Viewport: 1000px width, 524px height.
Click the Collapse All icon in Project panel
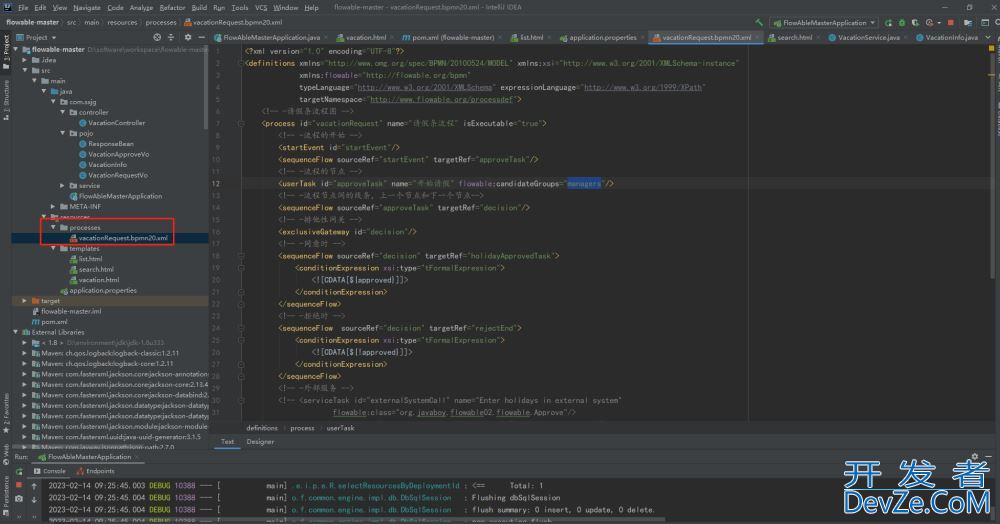pos(171,38)
